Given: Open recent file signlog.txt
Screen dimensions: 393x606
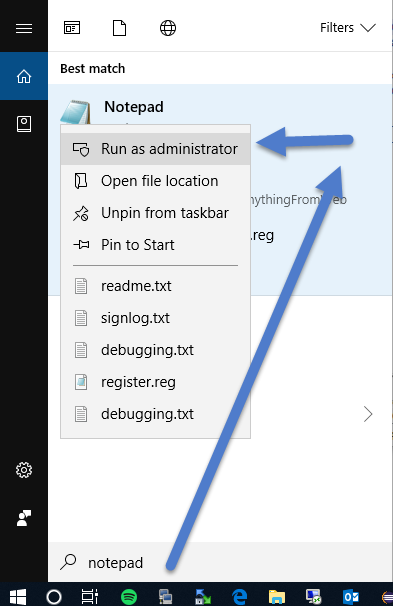Looking at the screenshot, I should point(155,318).
